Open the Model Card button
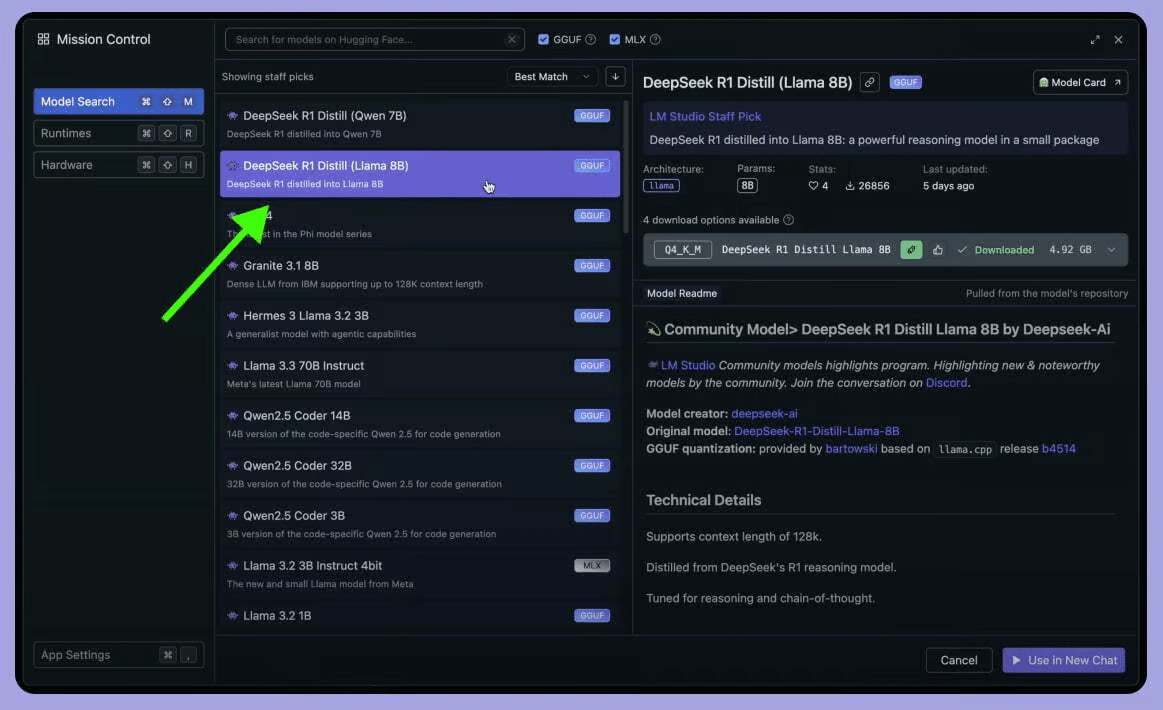This screenshot has height=710, width=1163. pyautogui.click(x=1080, y=82)
